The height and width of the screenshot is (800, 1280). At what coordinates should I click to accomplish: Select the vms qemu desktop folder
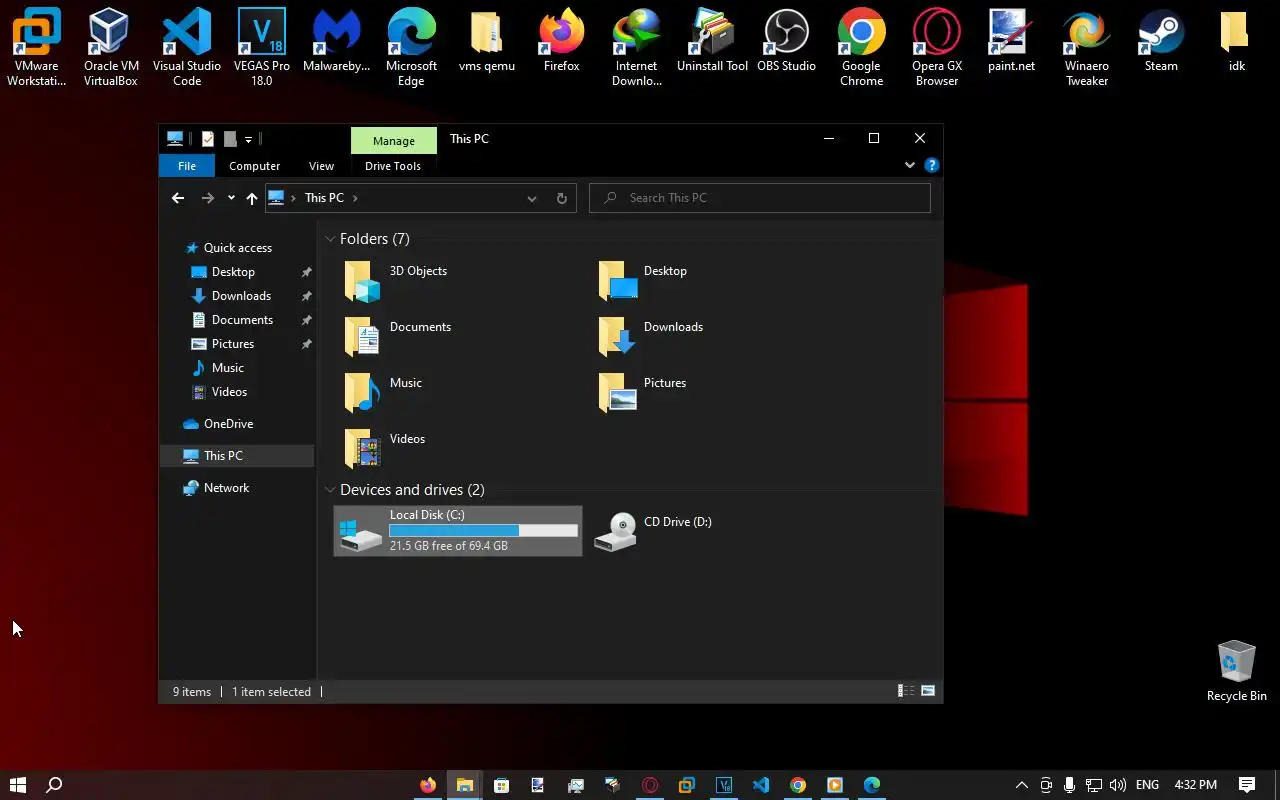click(x=486, y=40)
